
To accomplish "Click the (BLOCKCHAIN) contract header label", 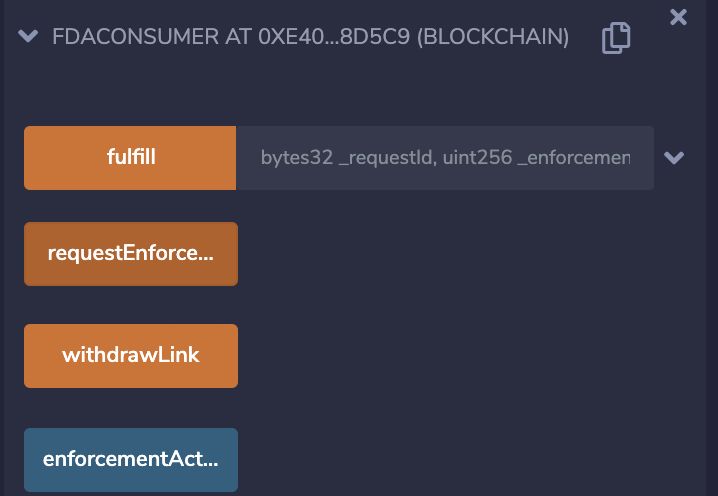I will [493, 37].
